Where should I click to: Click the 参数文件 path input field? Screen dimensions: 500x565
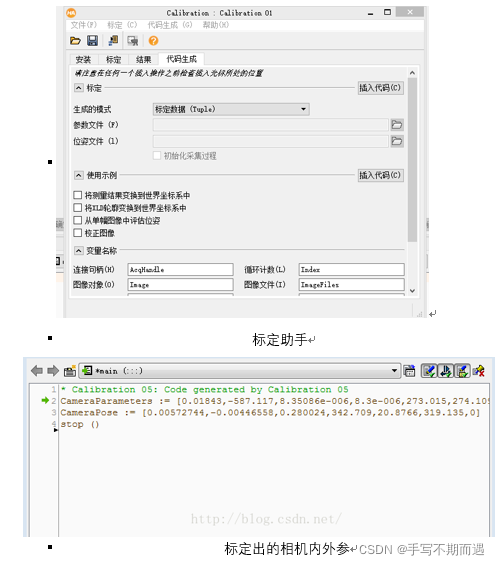pos(271,125)
